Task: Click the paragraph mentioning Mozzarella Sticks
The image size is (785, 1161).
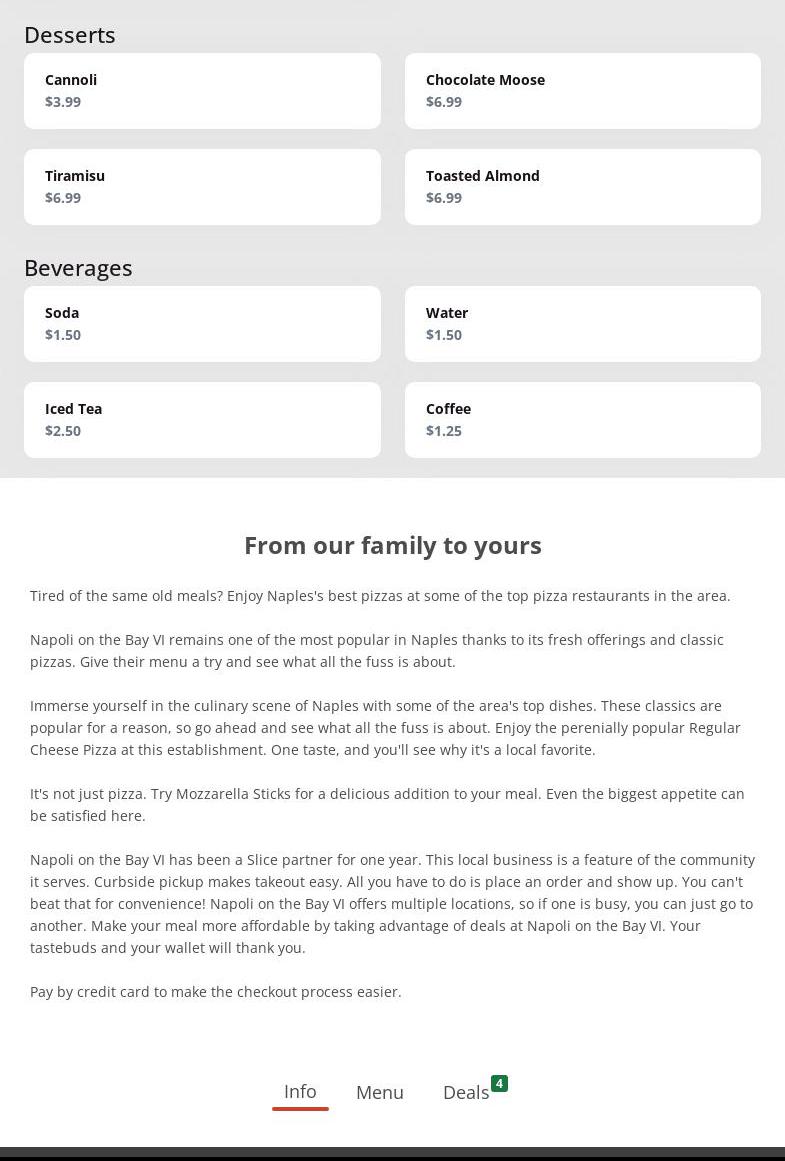Action: click(x=387, y=805)
